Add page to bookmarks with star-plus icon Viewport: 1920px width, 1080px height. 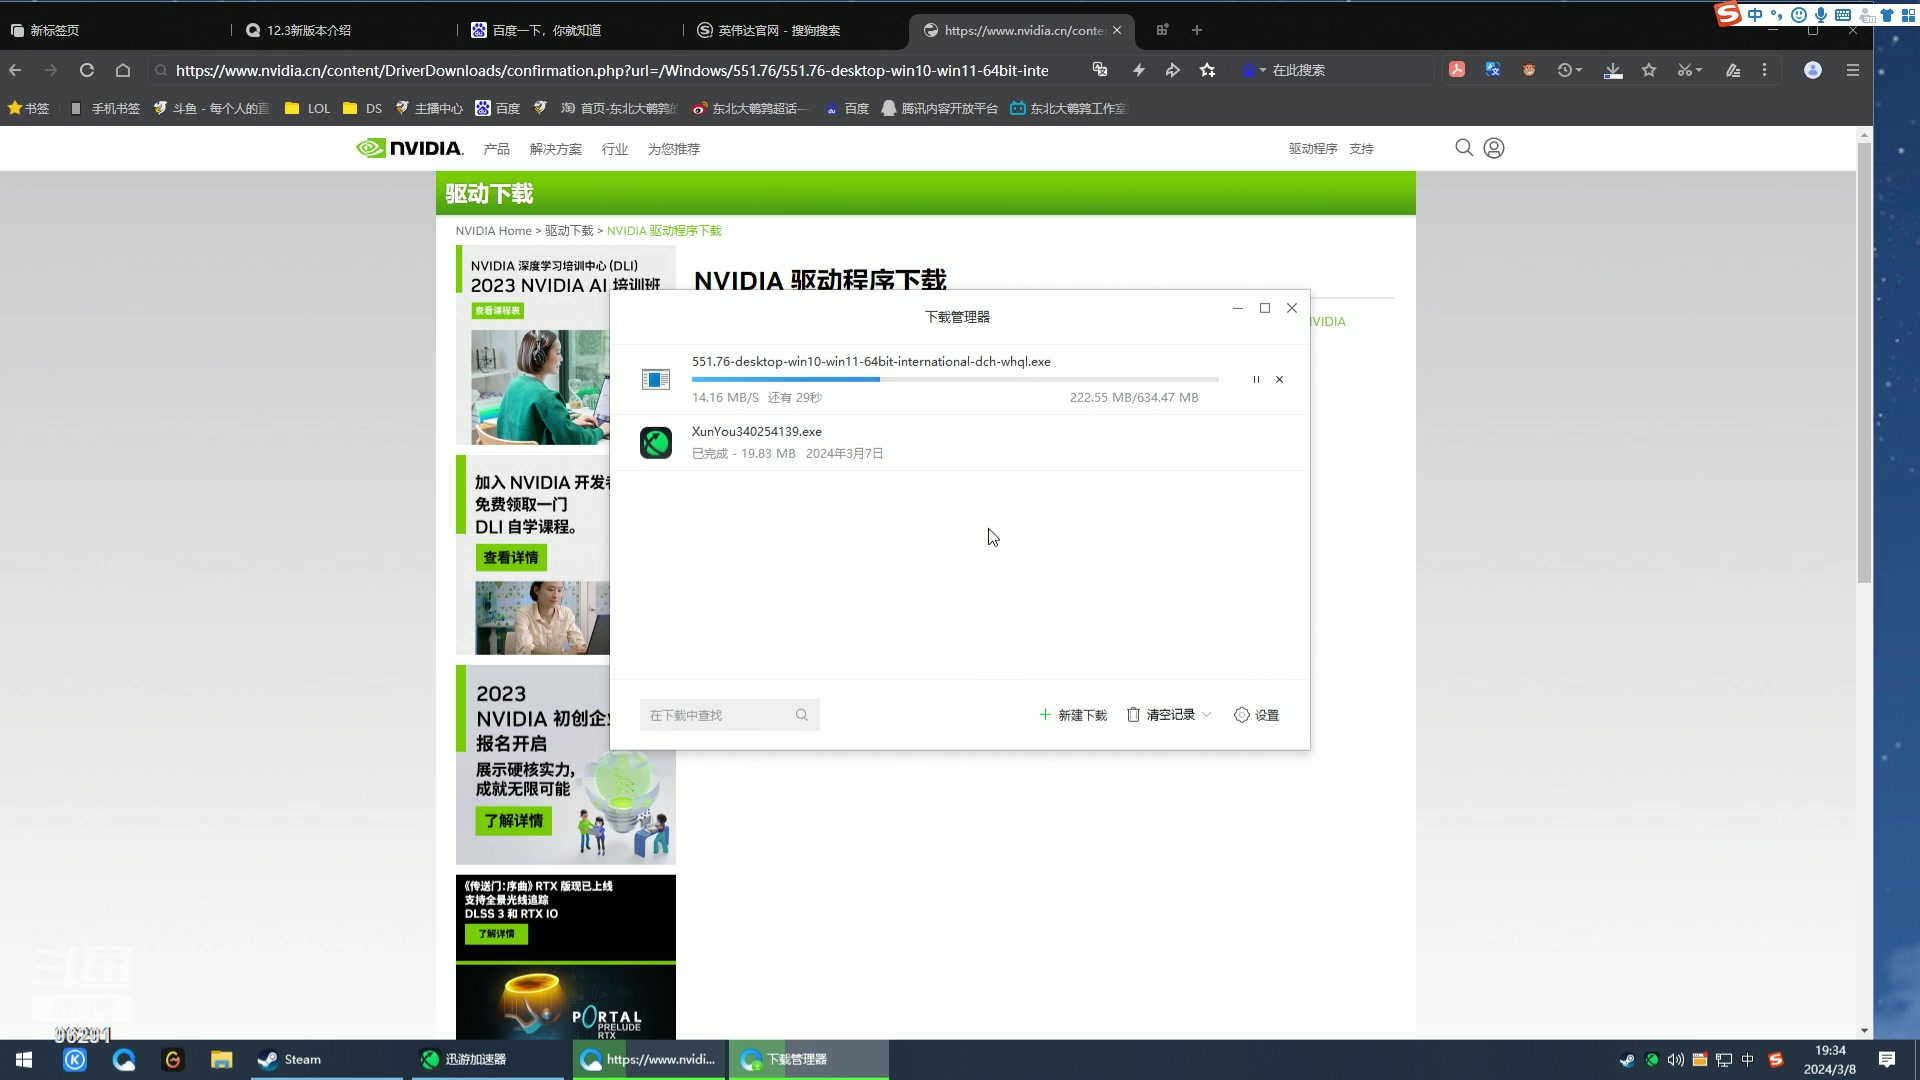coord(1208,70)
